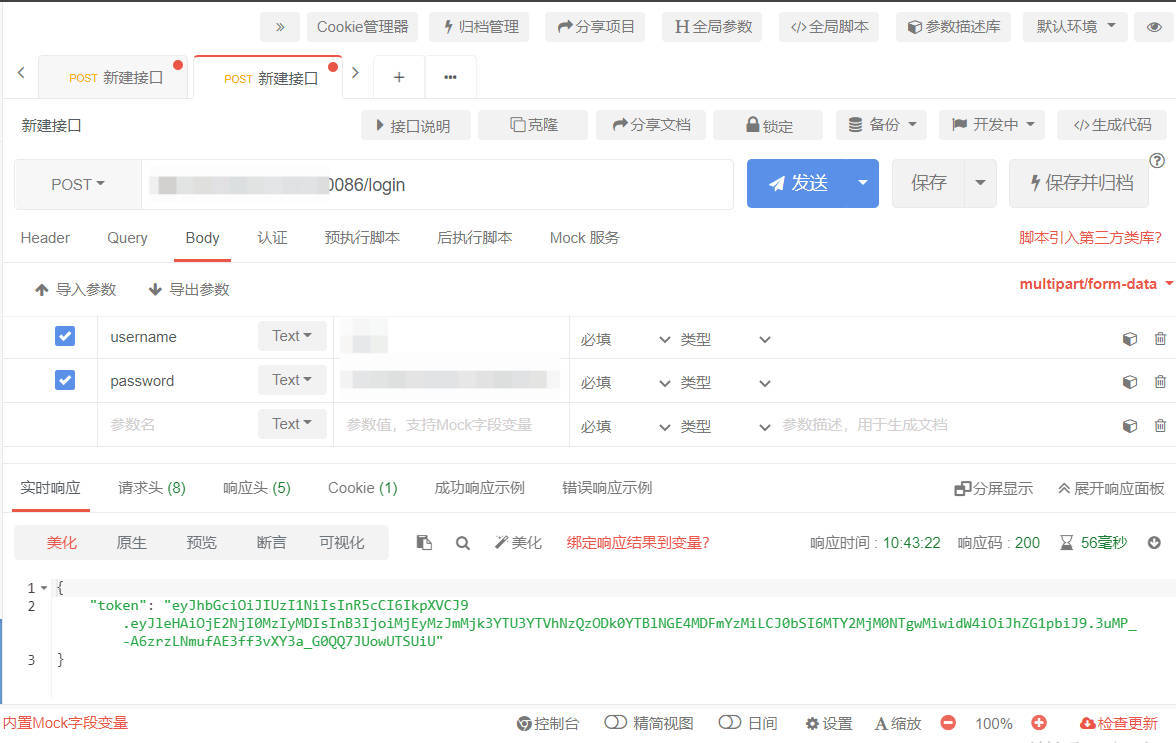Open multipart/form-data body type dropdown
This screenshot has height=743, width=1176.
click(x=1096, y=284)
